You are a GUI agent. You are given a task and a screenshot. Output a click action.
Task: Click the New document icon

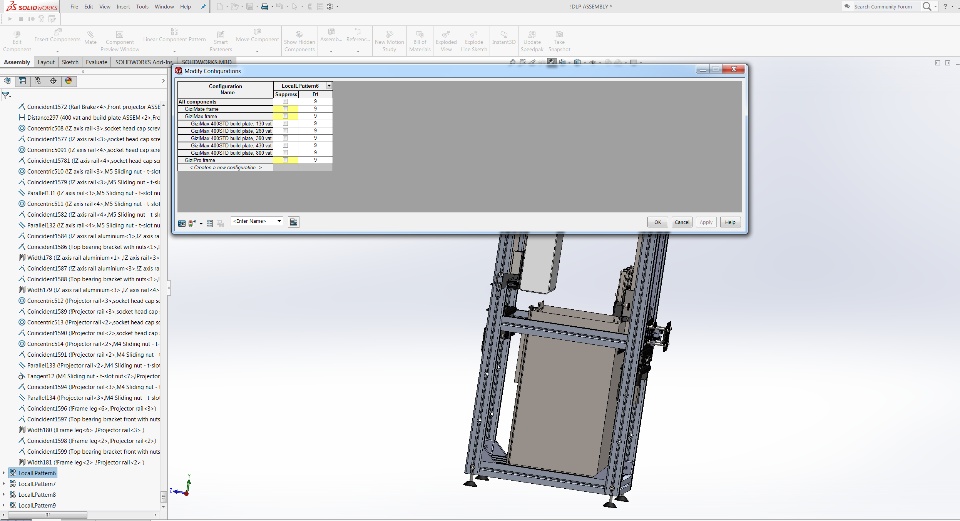coord(220,7)
